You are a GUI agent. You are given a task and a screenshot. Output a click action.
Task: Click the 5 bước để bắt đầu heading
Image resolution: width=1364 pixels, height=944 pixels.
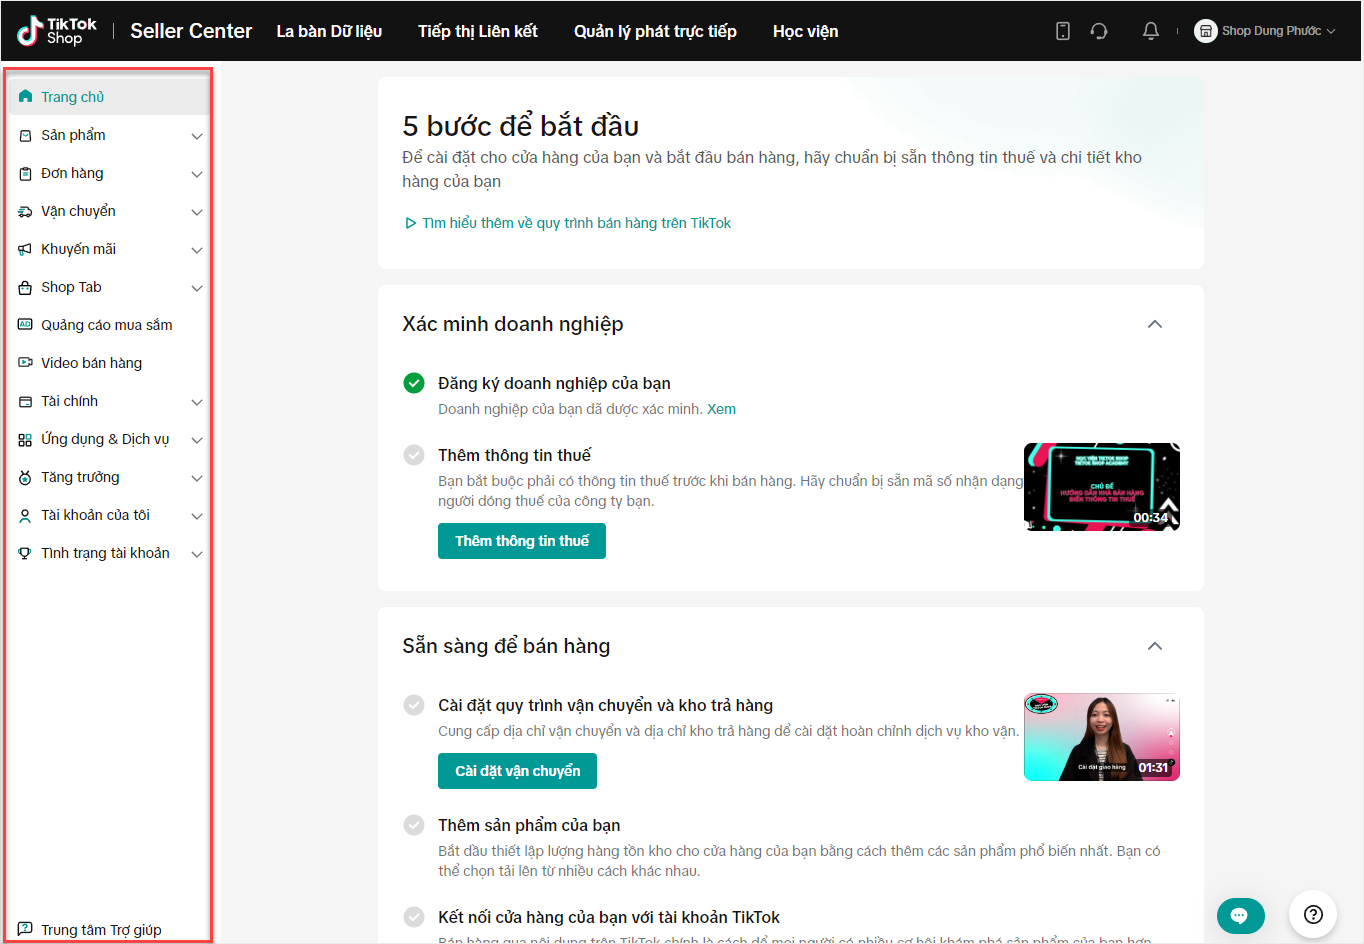pyautogui.click(x=520, y=126)
